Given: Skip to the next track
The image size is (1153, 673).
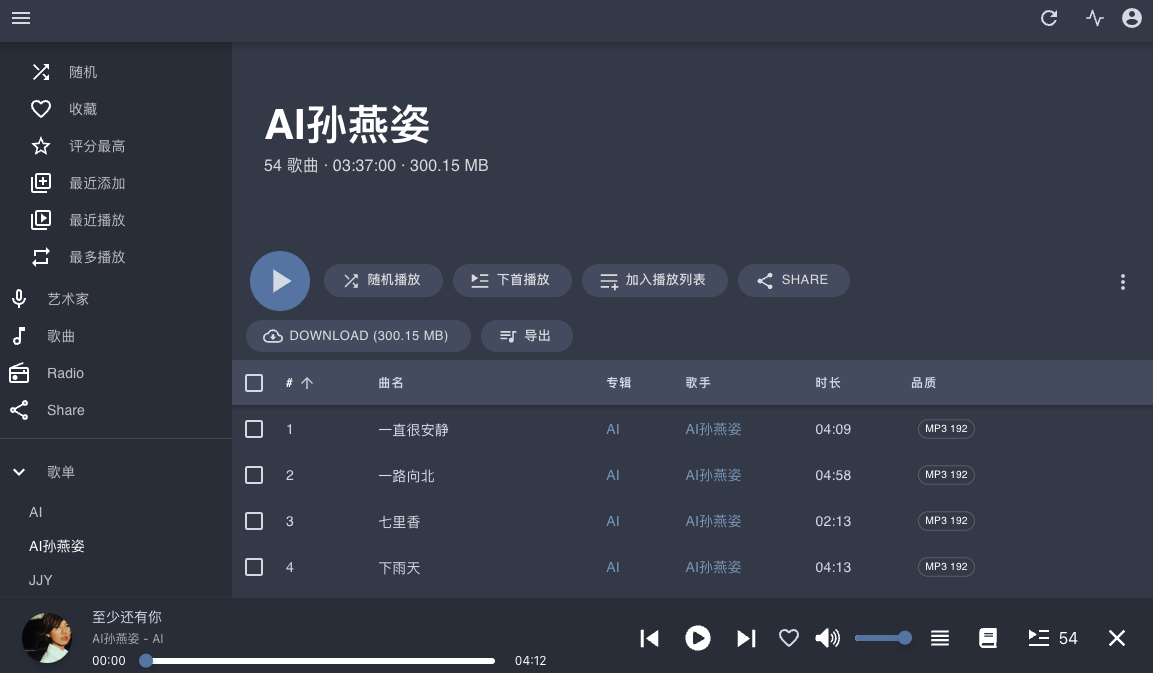Looking at the screenshot, I should coord(746,638).
